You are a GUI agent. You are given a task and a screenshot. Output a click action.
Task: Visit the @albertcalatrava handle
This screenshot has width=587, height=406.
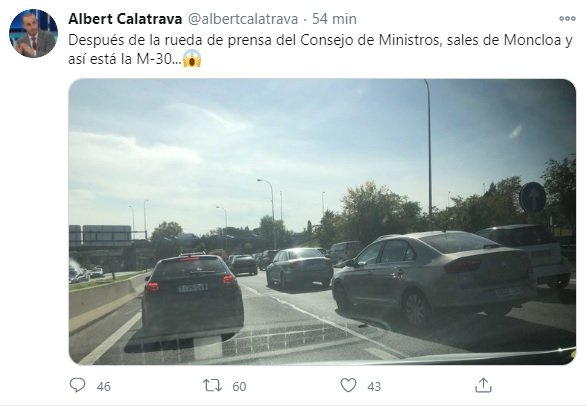[x=243, y=19]
